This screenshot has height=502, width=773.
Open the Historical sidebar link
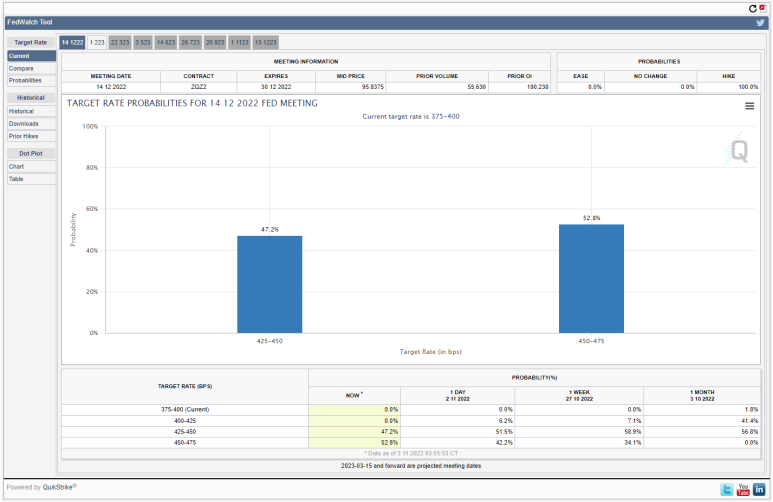coord(32,111)
